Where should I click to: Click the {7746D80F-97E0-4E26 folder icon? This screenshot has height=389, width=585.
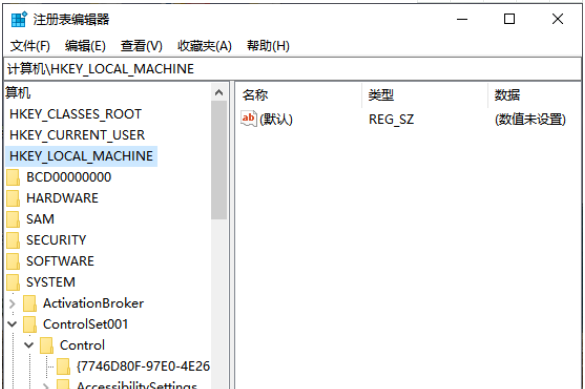click(63, 366)
